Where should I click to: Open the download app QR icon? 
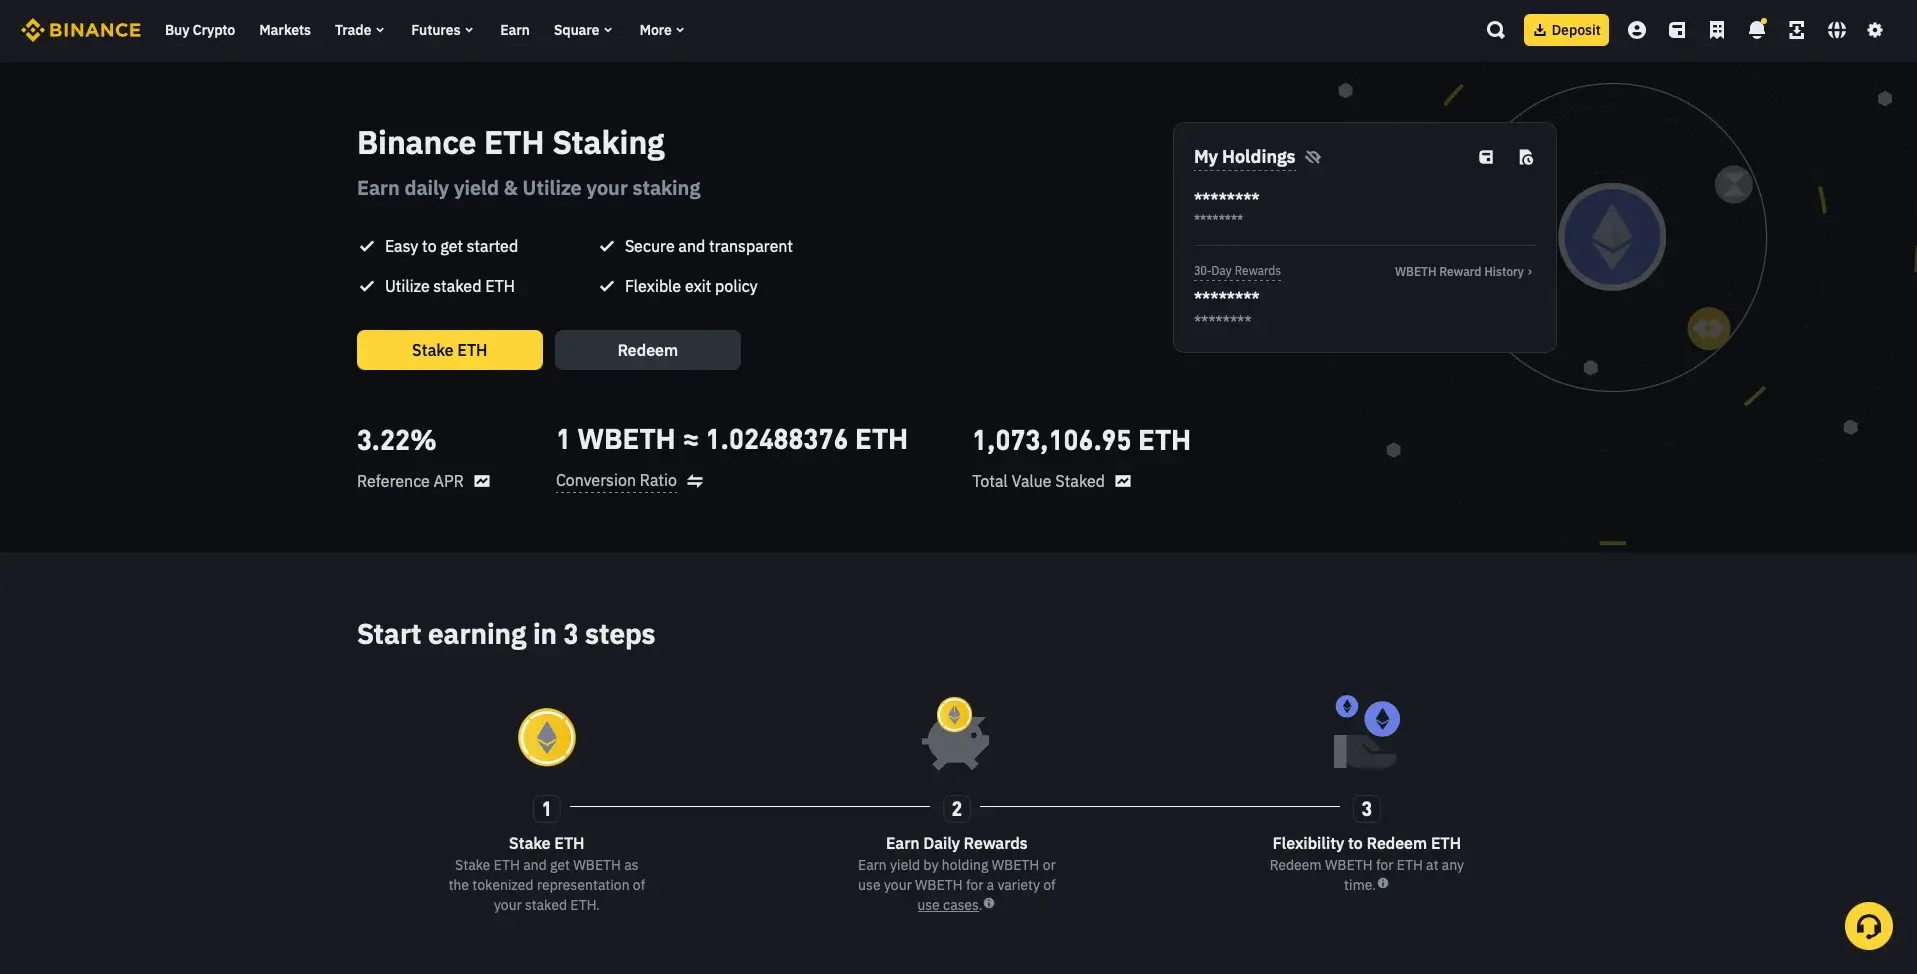(1797, 30)
